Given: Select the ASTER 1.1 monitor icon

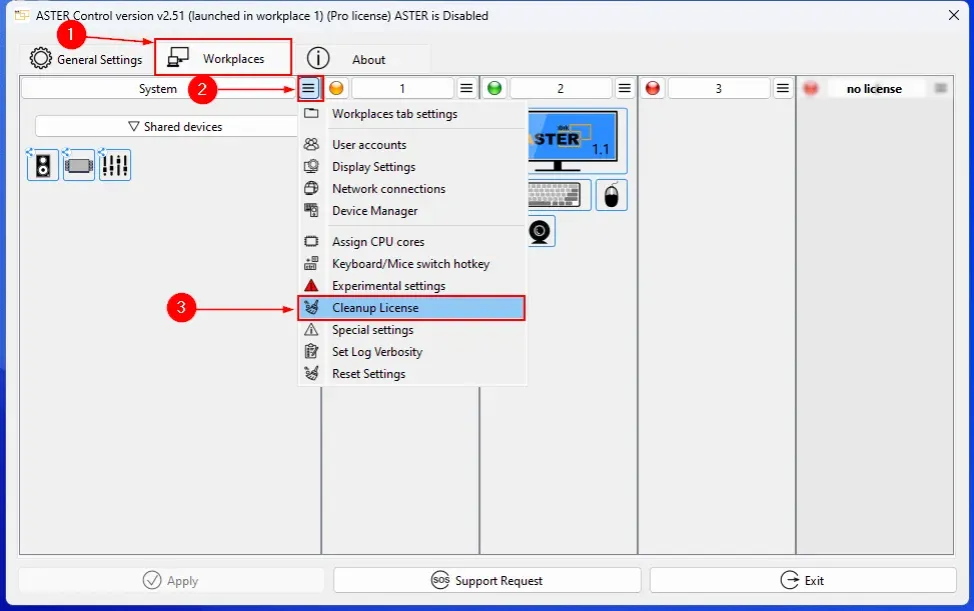Looking at the screenshot, I should (575, 137).
